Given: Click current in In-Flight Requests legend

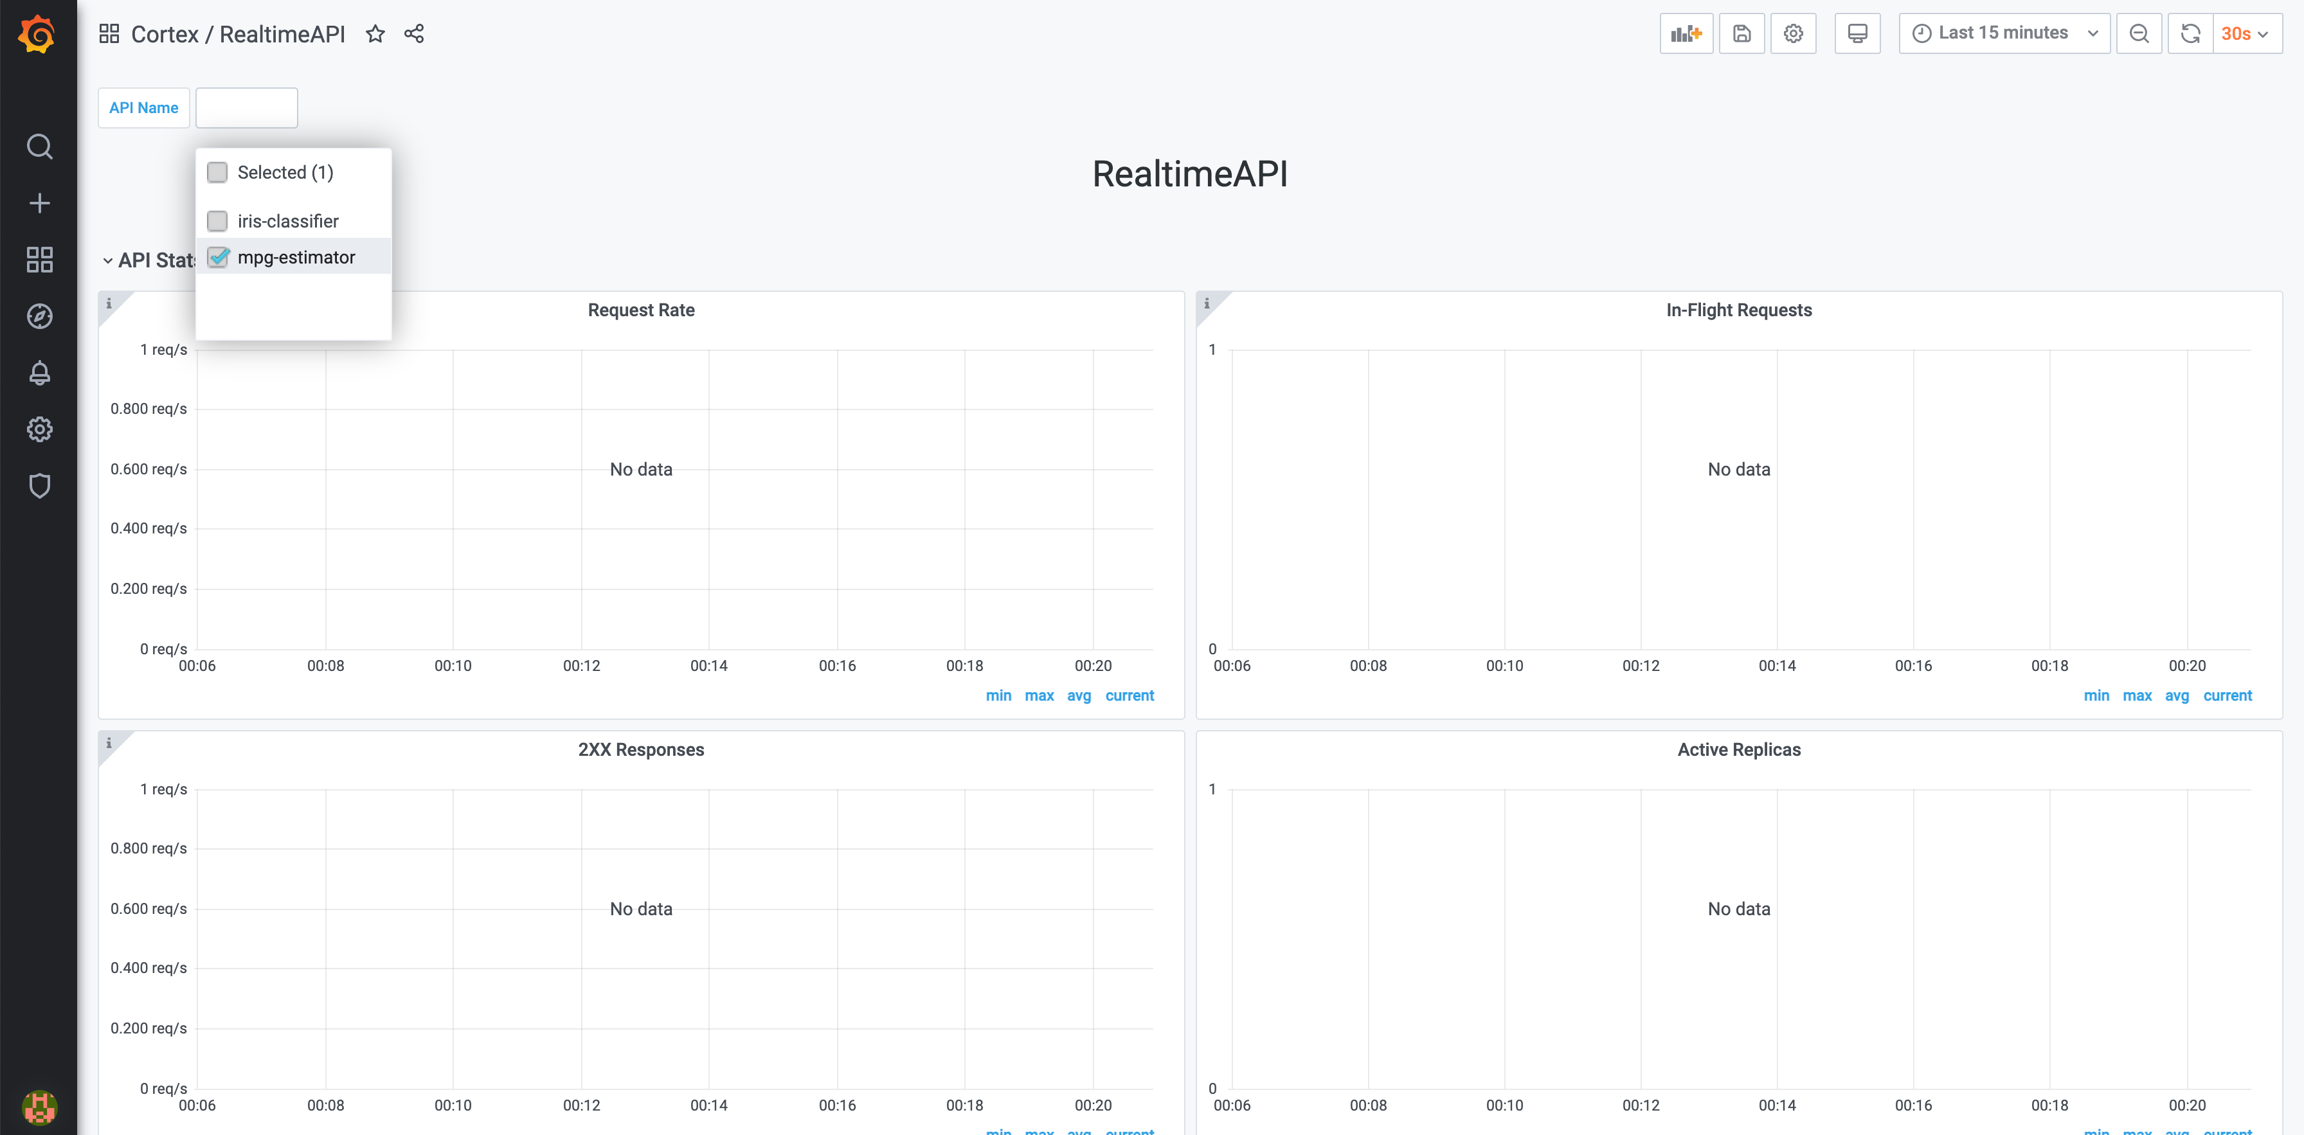Looking at the screenshot, I should [x=2227, y=696].
